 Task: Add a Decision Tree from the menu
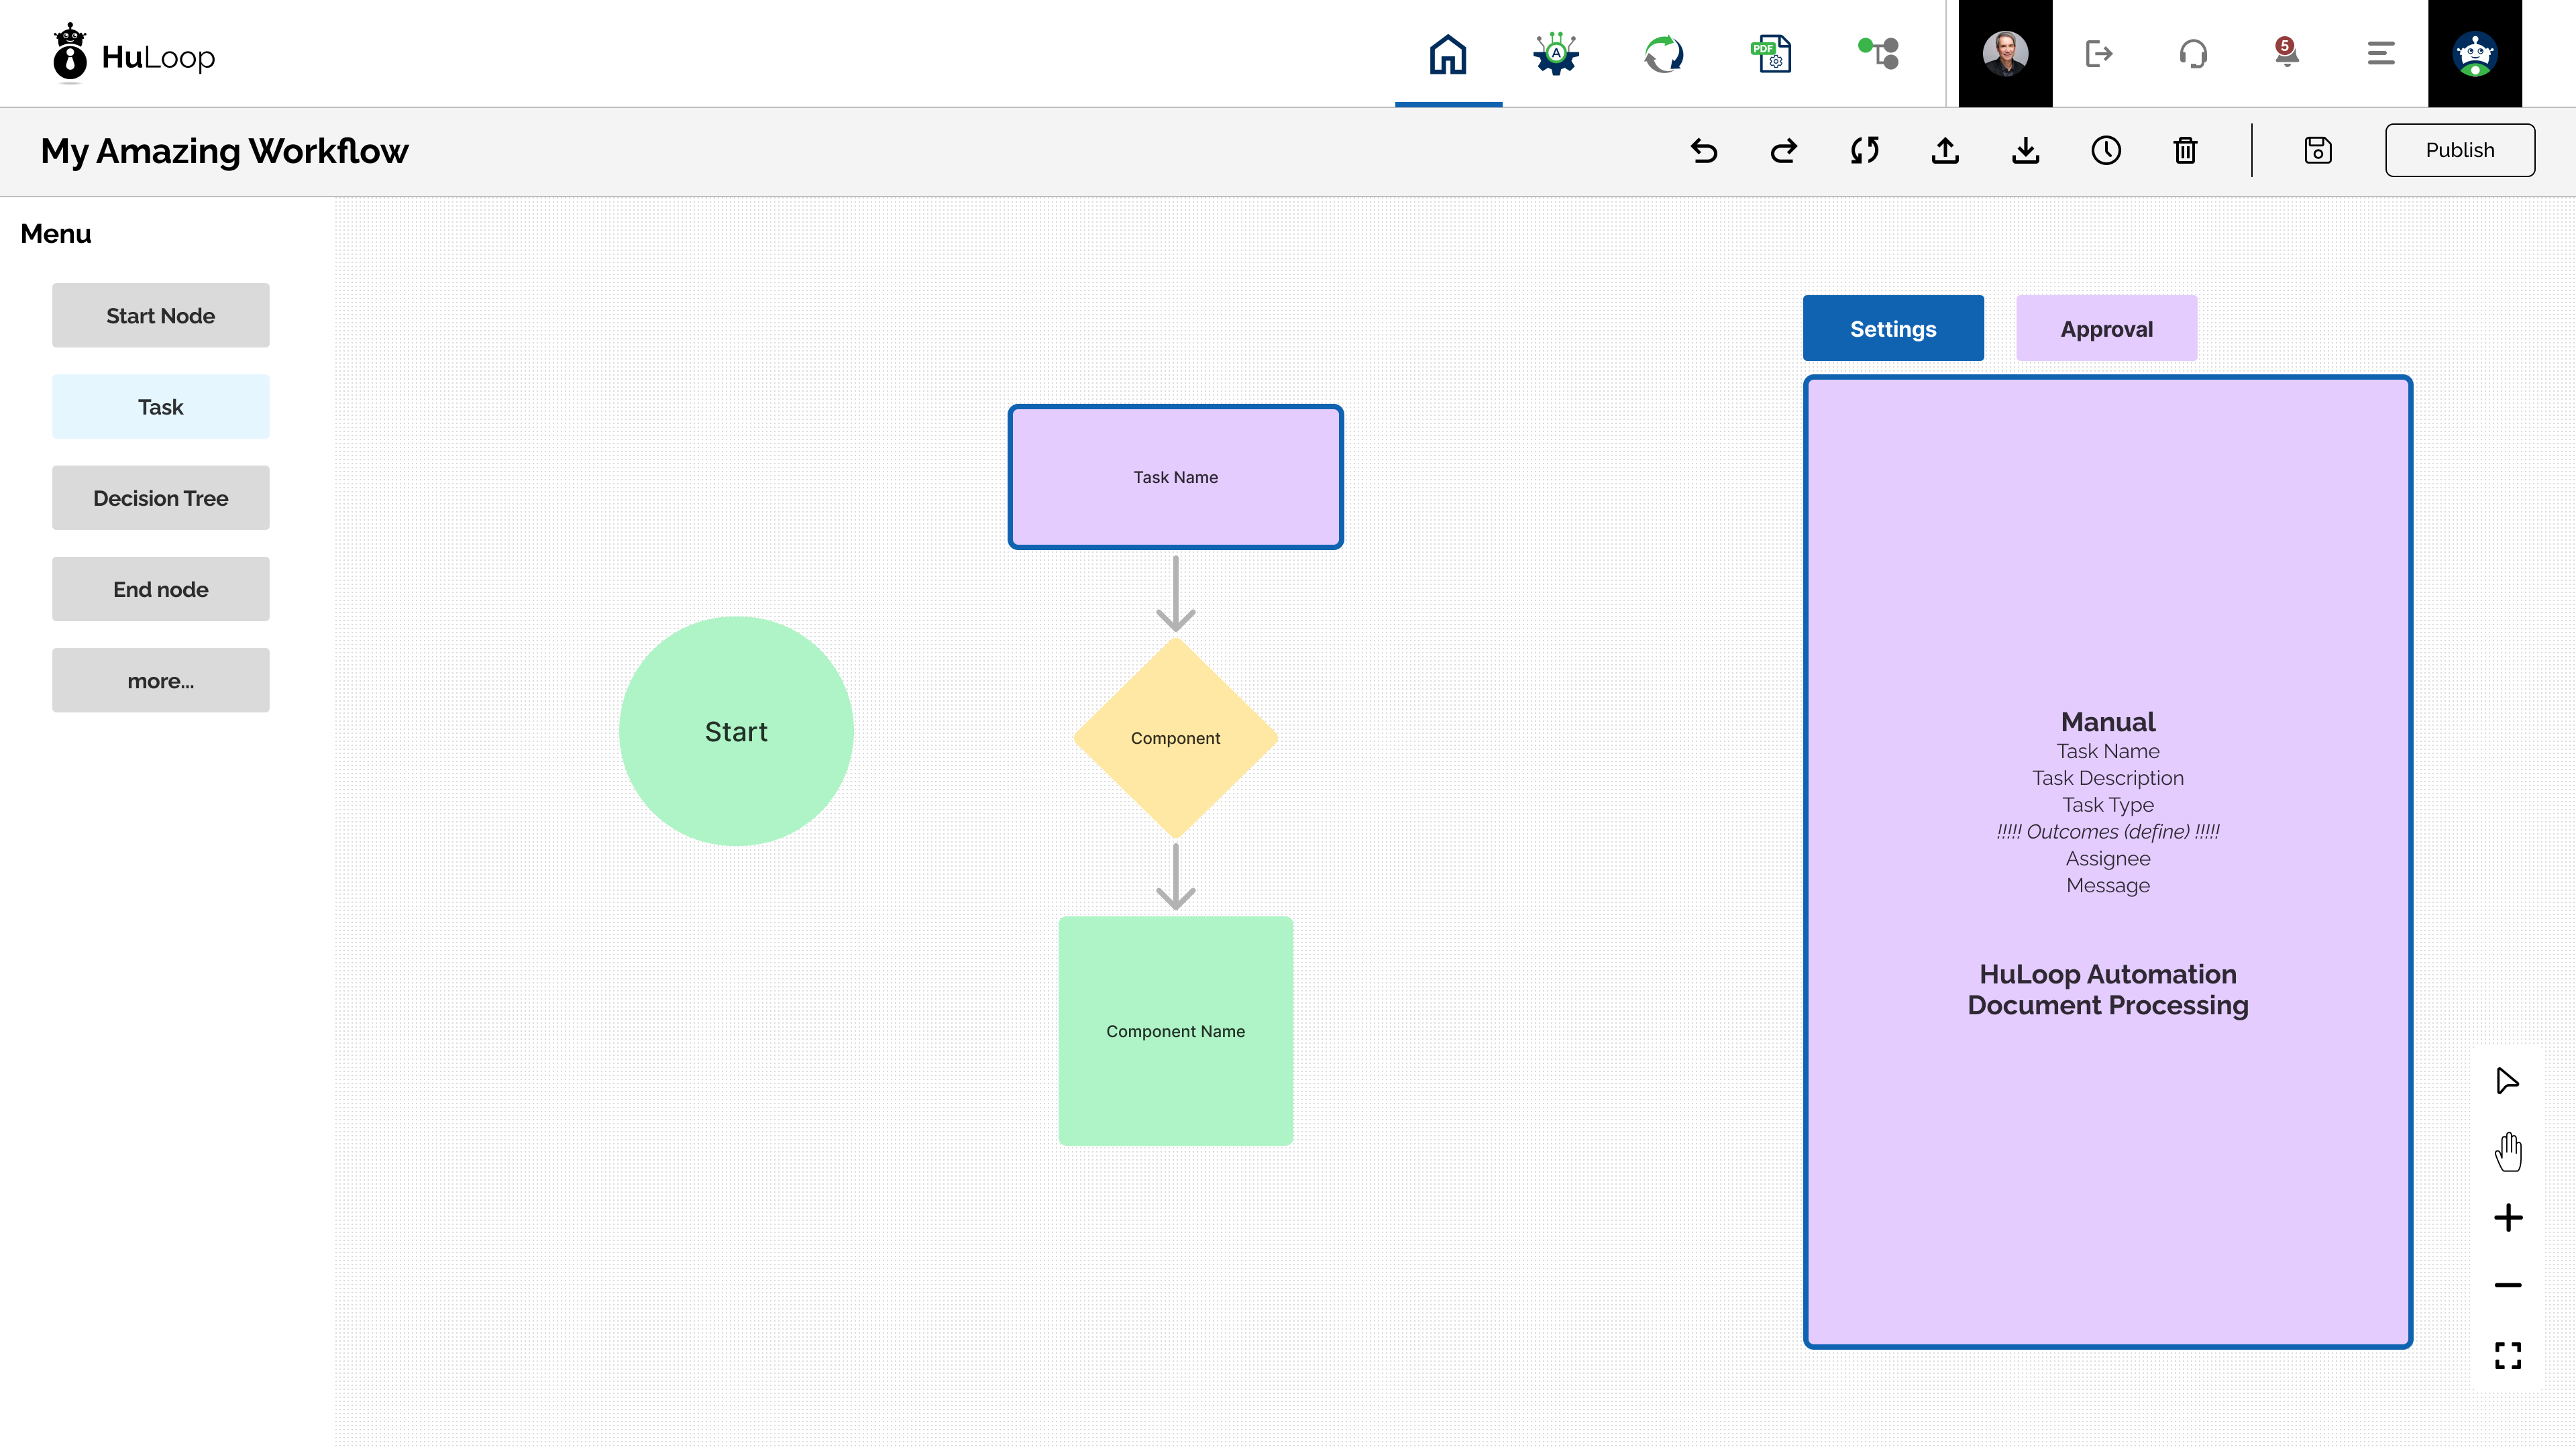pyautogui.click(x=161, y=497)
